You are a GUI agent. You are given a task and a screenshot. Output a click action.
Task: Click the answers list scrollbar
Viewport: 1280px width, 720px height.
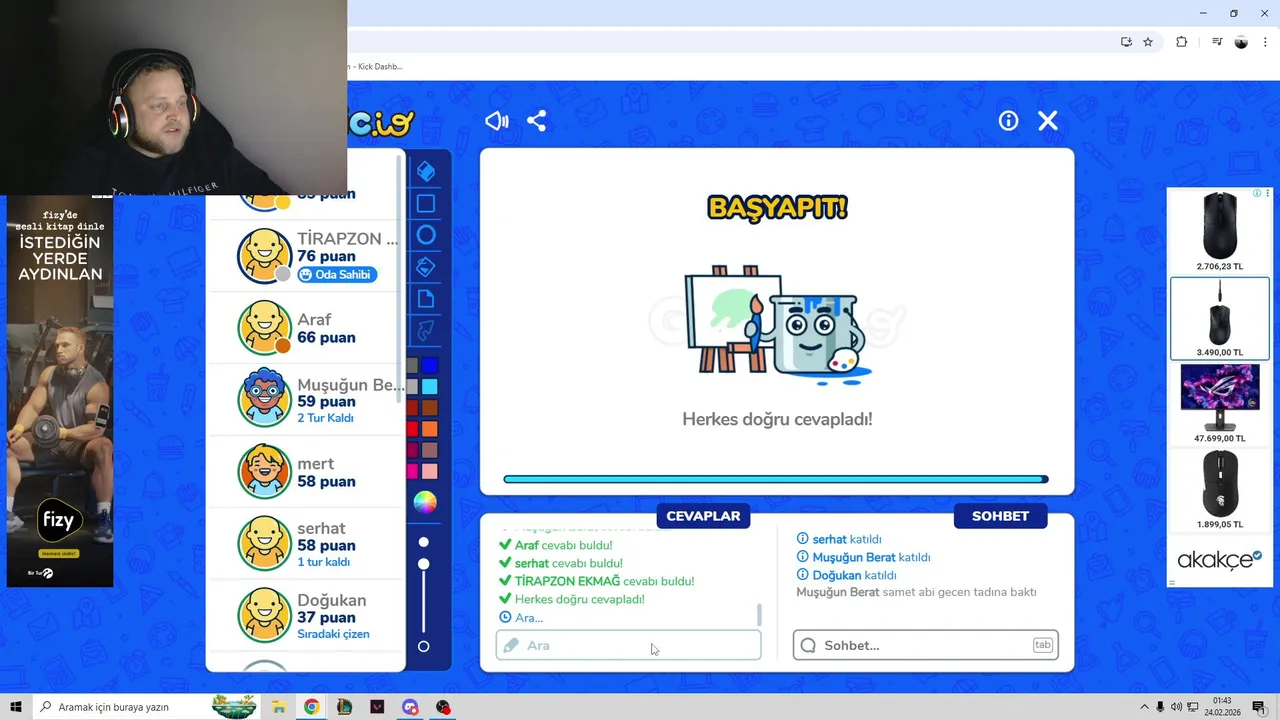click(759, 614)
